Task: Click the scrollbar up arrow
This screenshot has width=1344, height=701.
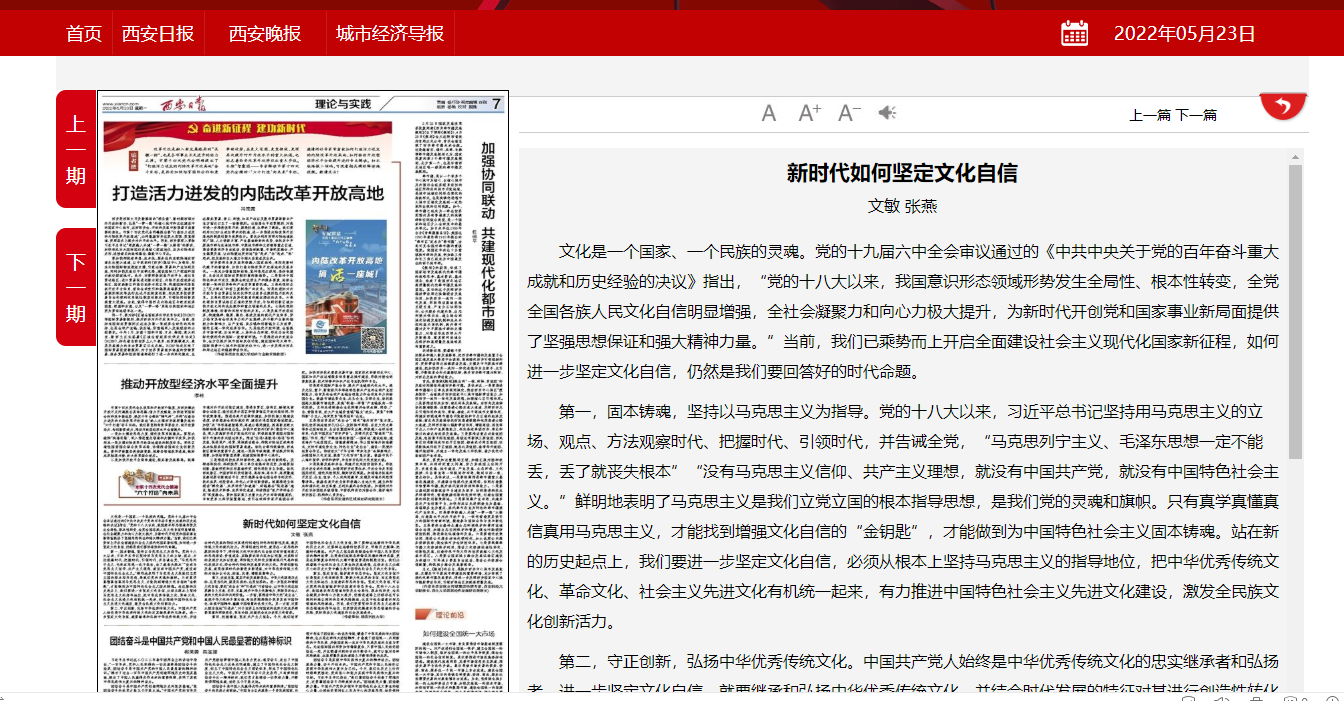Action: point(1296,157)
